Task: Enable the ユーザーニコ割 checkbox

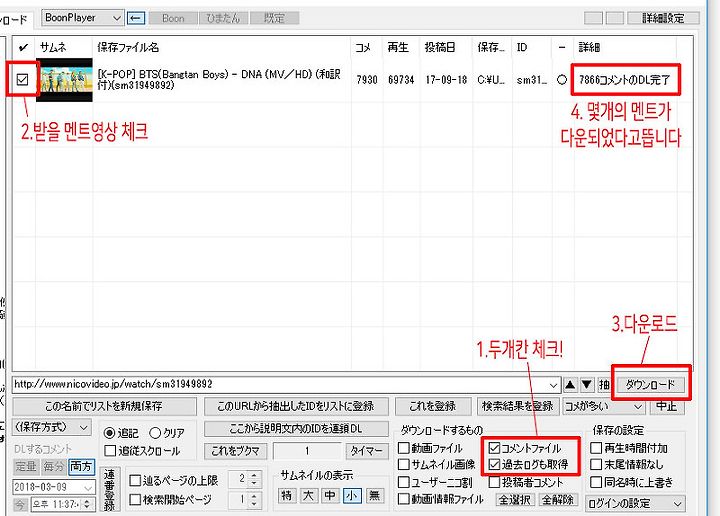Action: coord(404,482)
